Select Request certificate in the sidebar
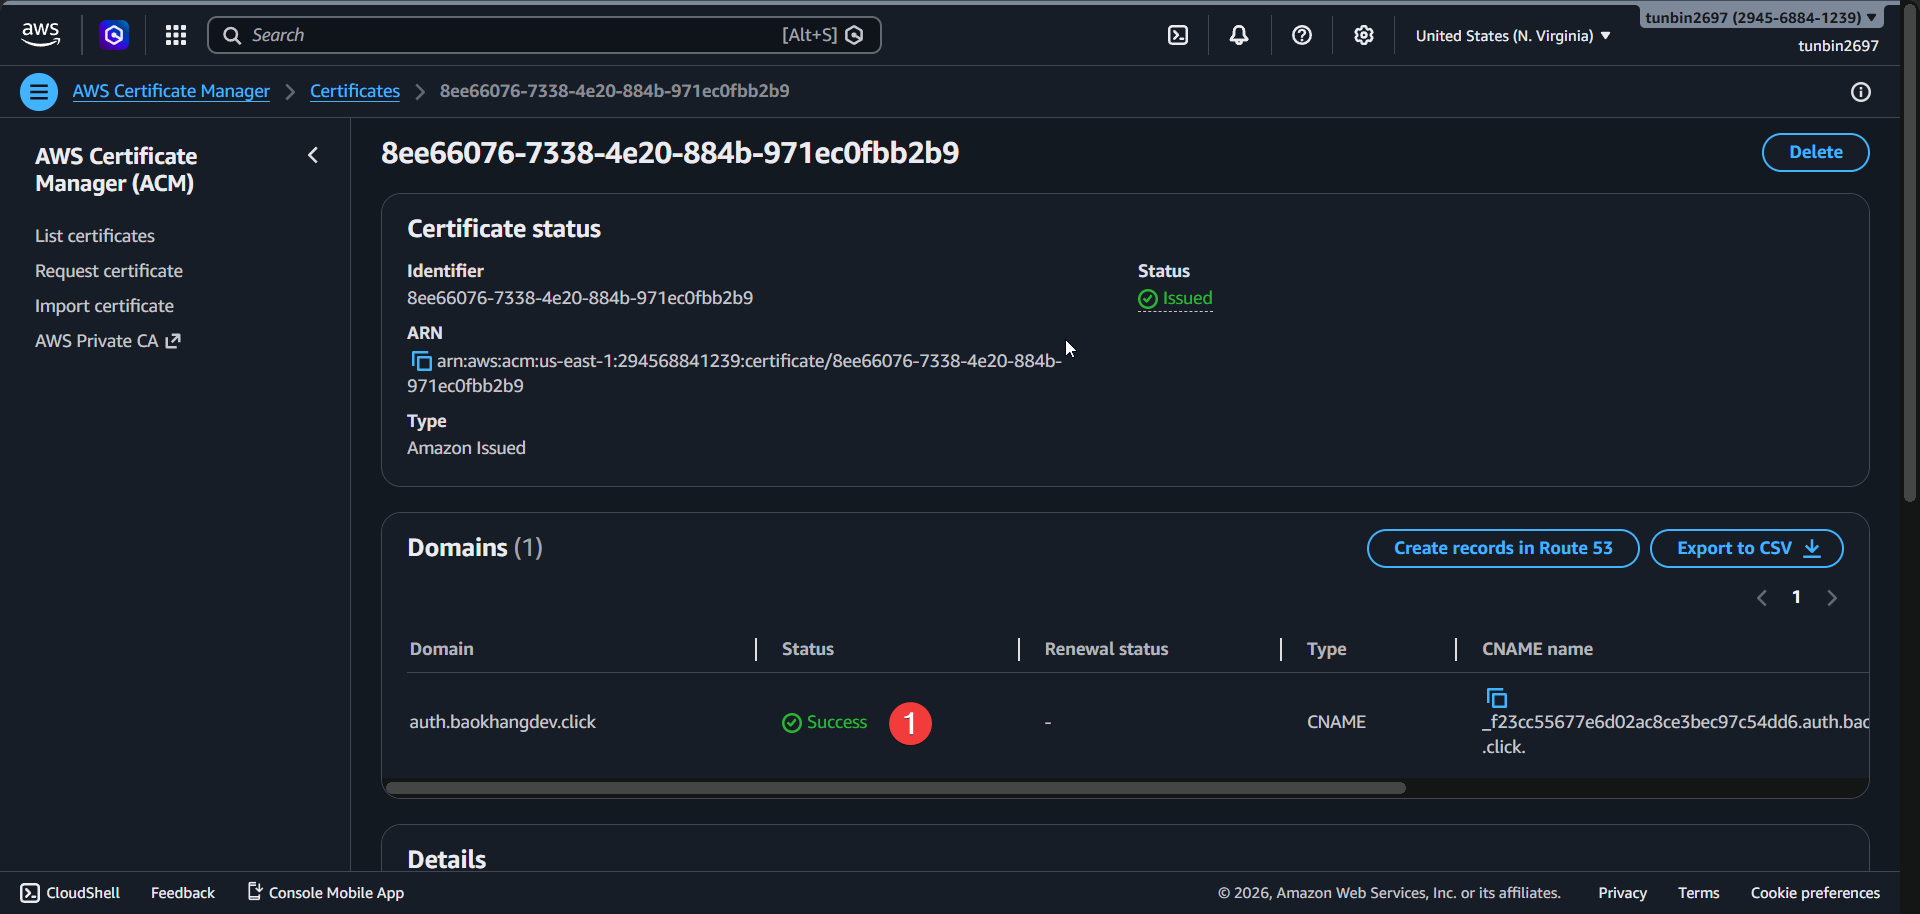The height and width of the screenshot is (914, 1920). tap(109, 271)
